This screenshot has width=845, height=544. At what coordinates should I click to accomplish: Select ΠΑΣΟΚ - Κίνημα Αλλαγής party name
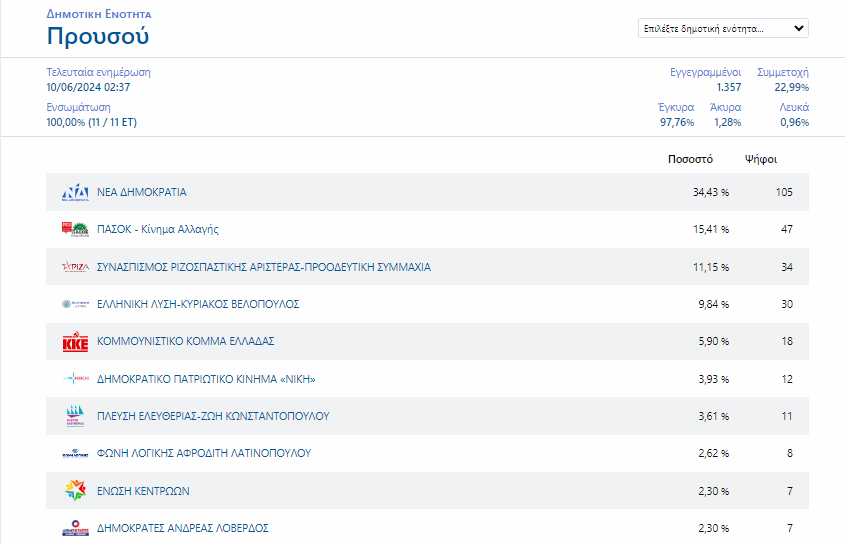(x=157, y=229)
